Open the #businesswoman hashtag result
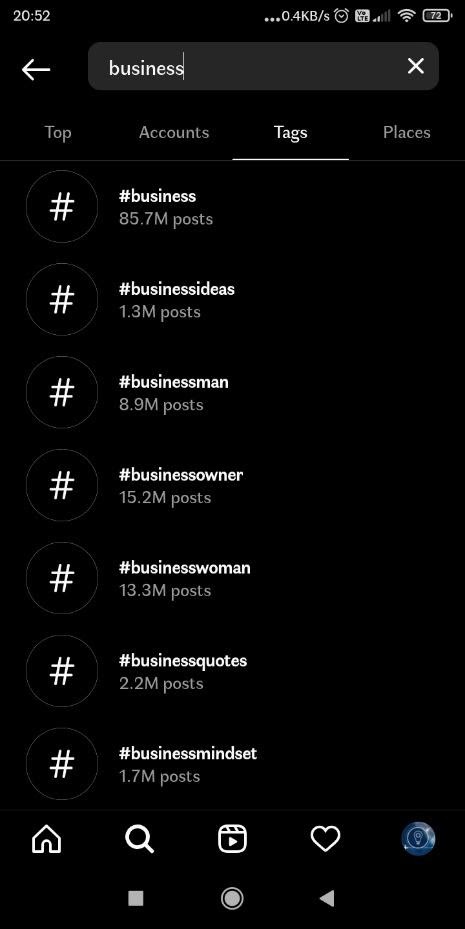Screen dimensions: 465x929 click(x=232, y=578)
